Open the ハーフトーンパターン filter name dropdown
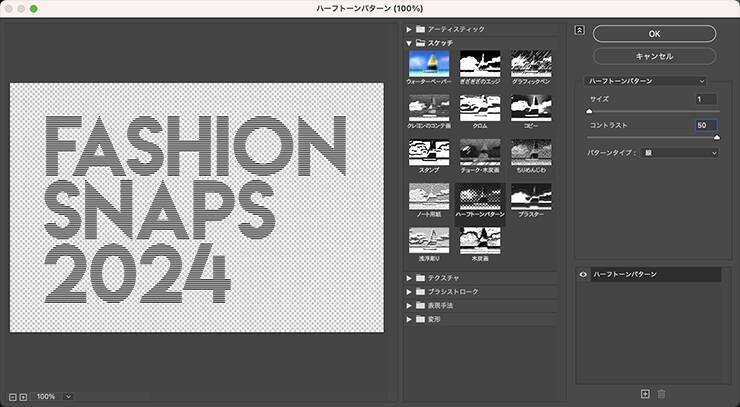Image resolution: width=740 pixels, height=407 pixels. coord(645,80)
